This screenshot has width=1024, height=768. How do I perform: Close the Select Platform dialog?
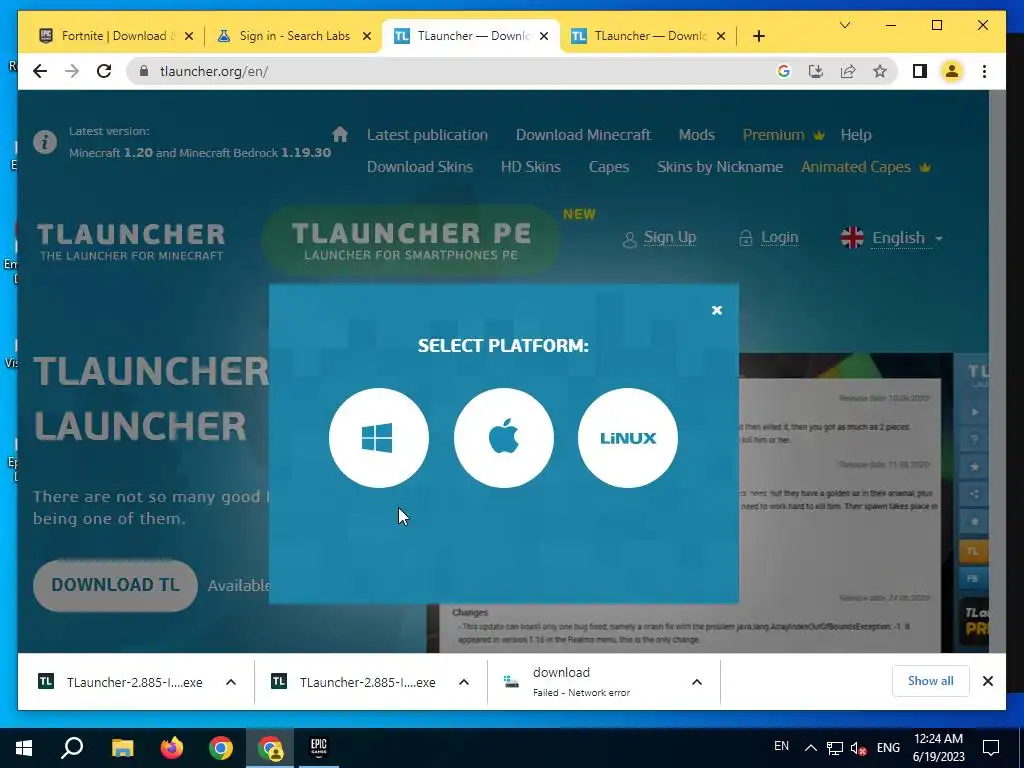[716, 310]
